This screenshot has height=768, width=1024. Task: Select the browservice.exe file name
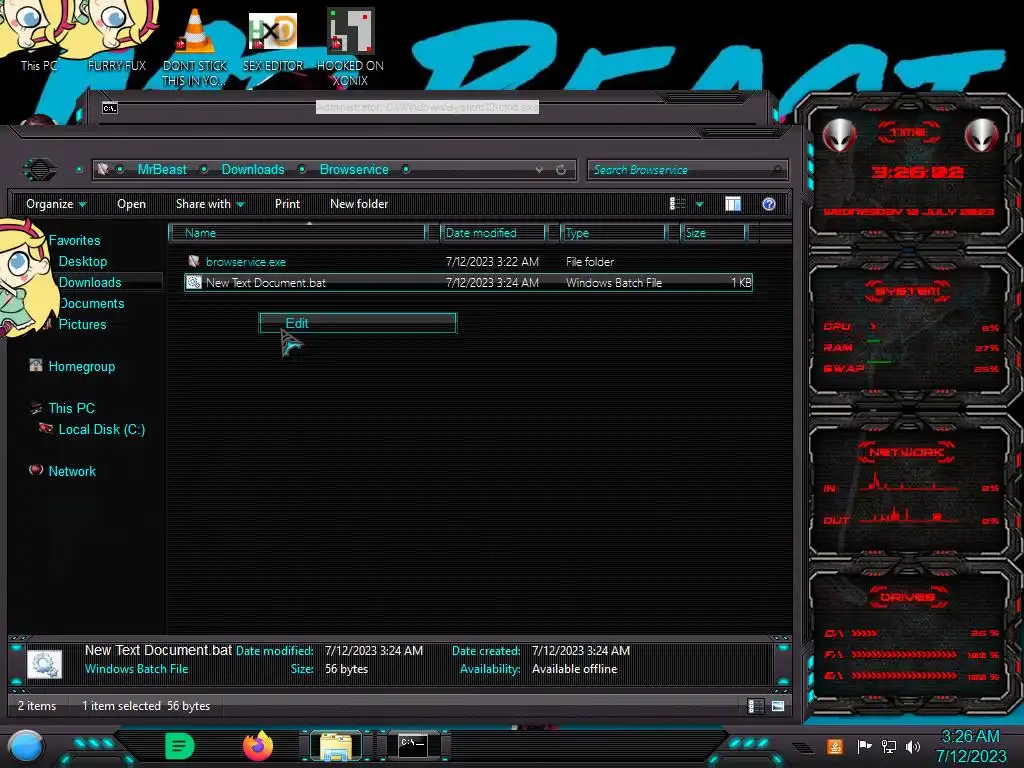[246, 262]
